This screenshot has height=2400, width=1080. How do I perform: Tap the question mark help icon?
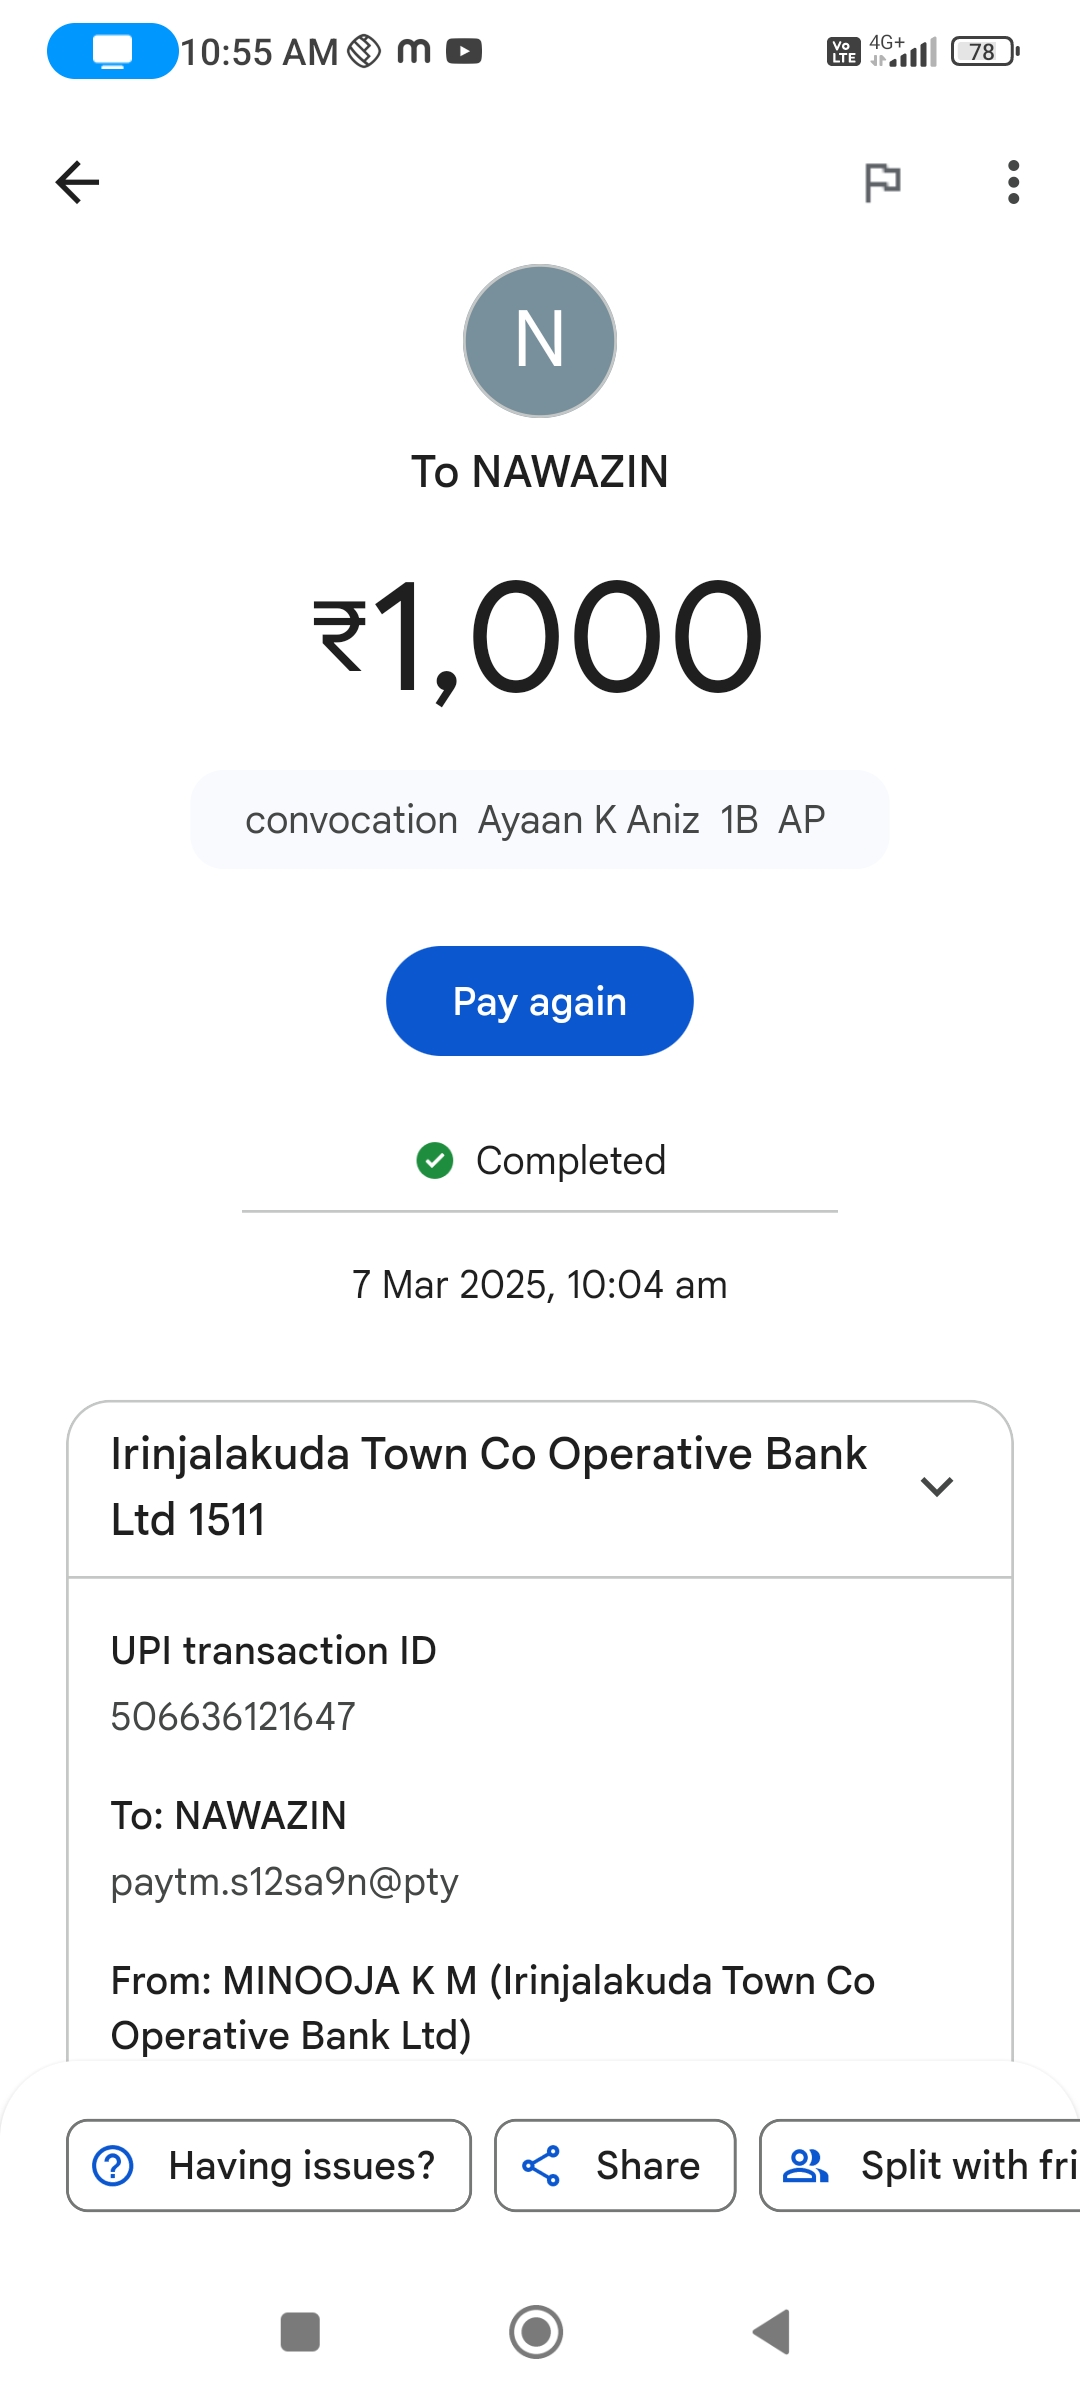tap(113, 2166)
